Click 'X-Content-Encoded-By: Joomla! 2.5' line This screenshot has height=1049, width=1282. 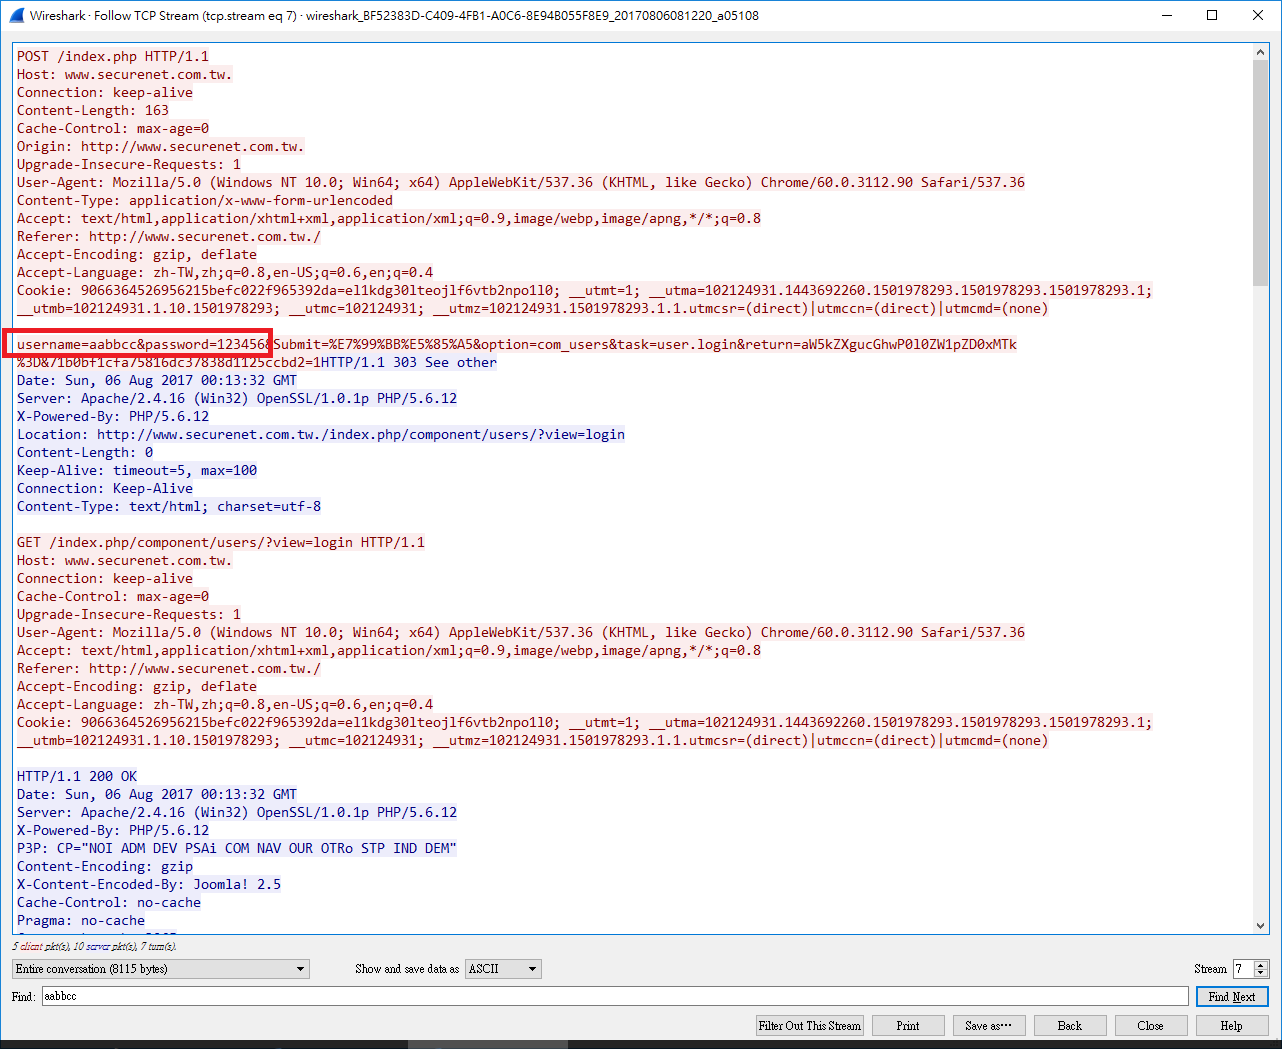(149, 885)
